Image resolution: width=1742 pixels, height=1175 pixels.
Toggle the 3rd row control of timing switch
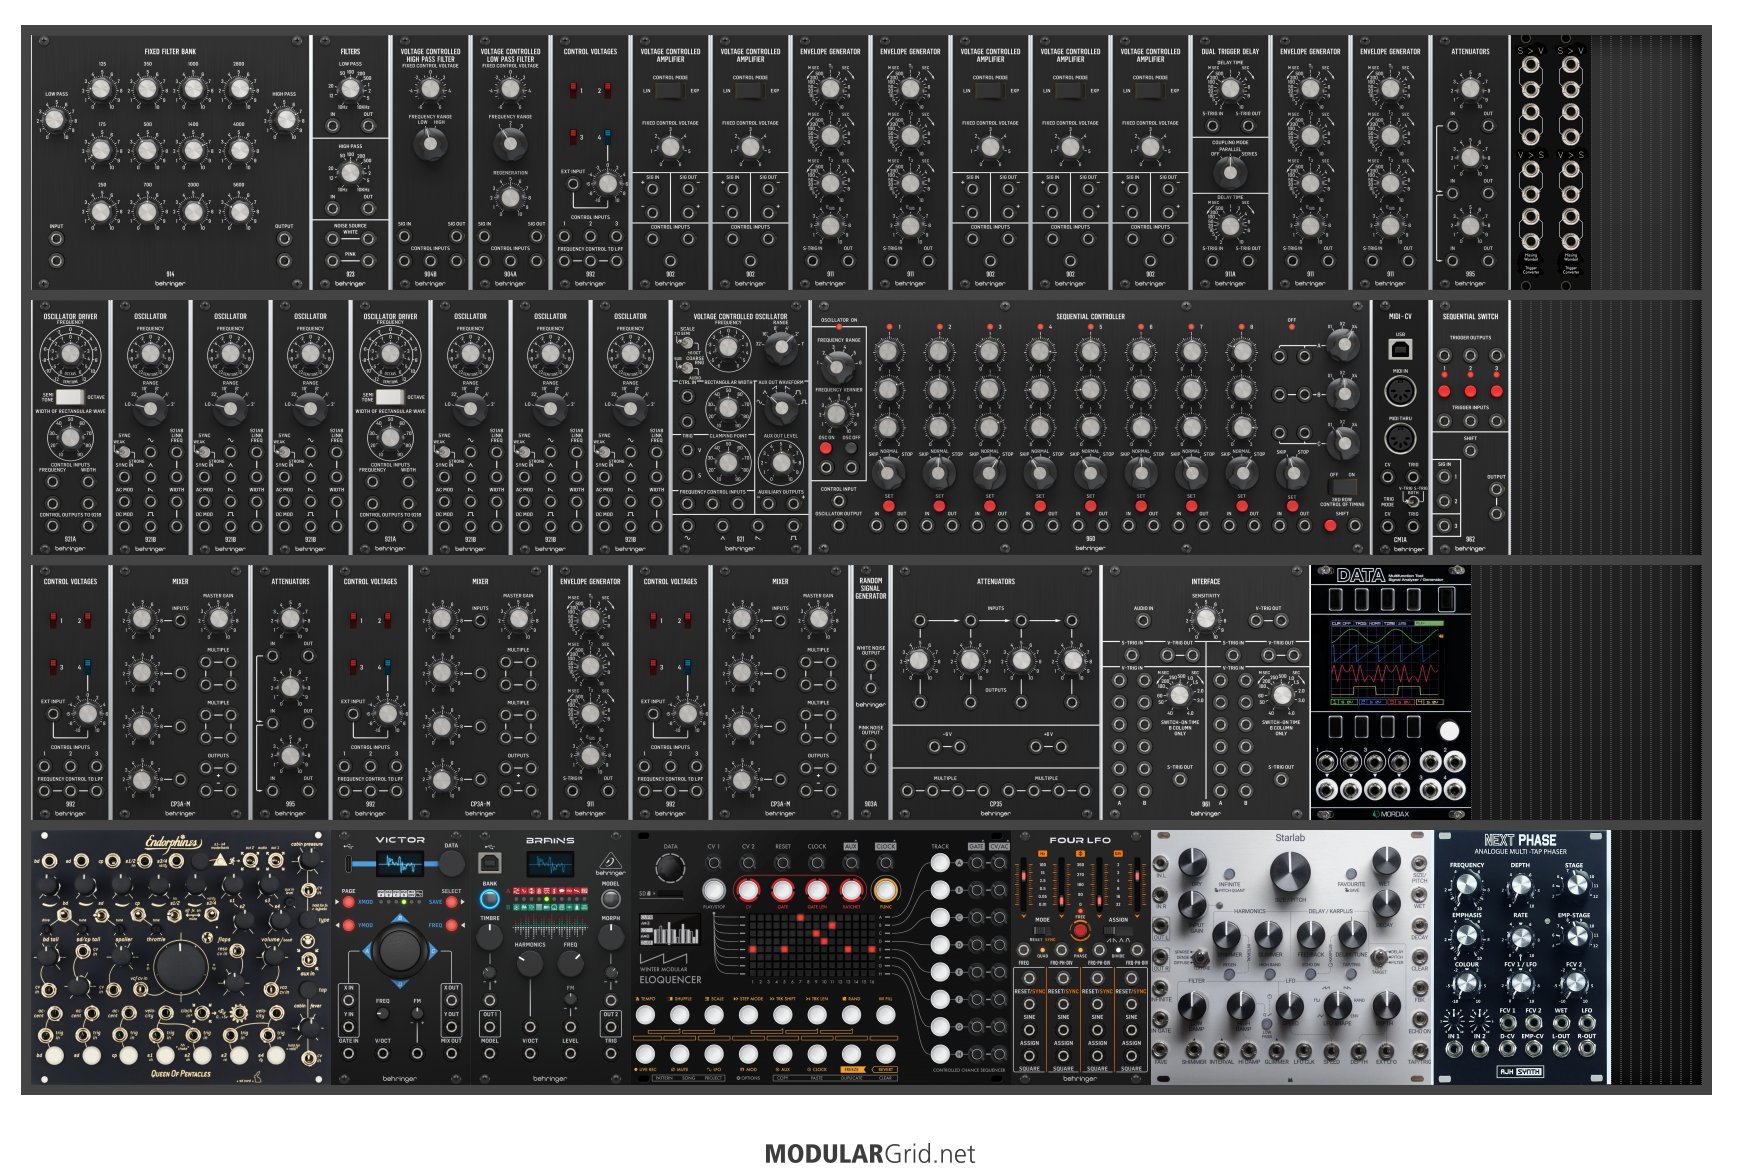click(1341, 488)
